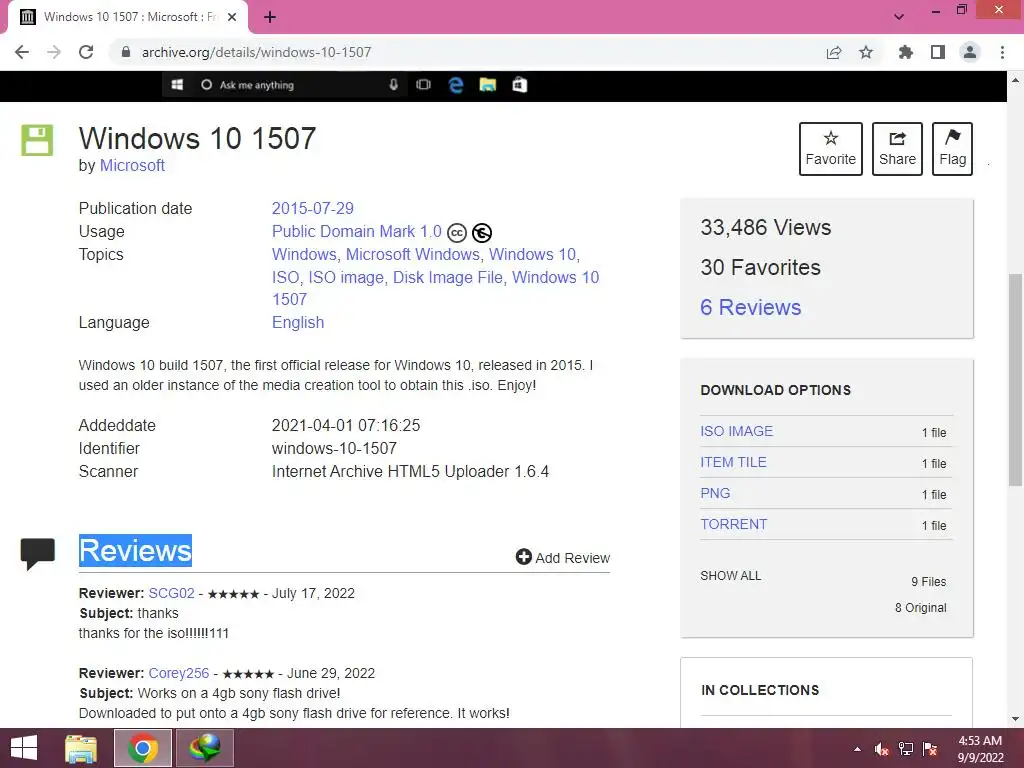The height and width of the screenshot is (768, 1024).
Task: Bookmark this tab with star icon
Action: 866,52
